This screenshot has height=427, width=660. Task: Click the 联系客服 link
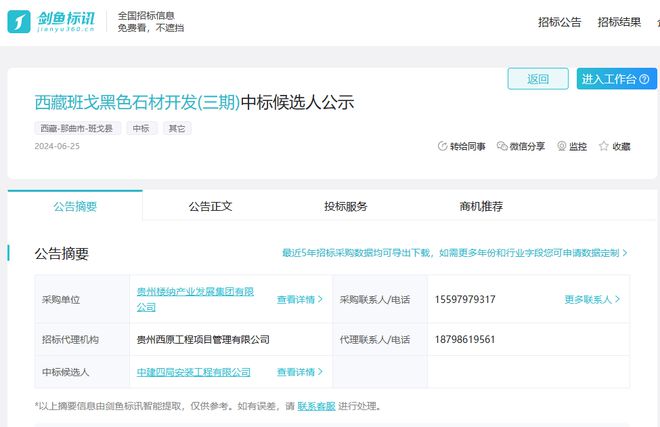[316, 406]
